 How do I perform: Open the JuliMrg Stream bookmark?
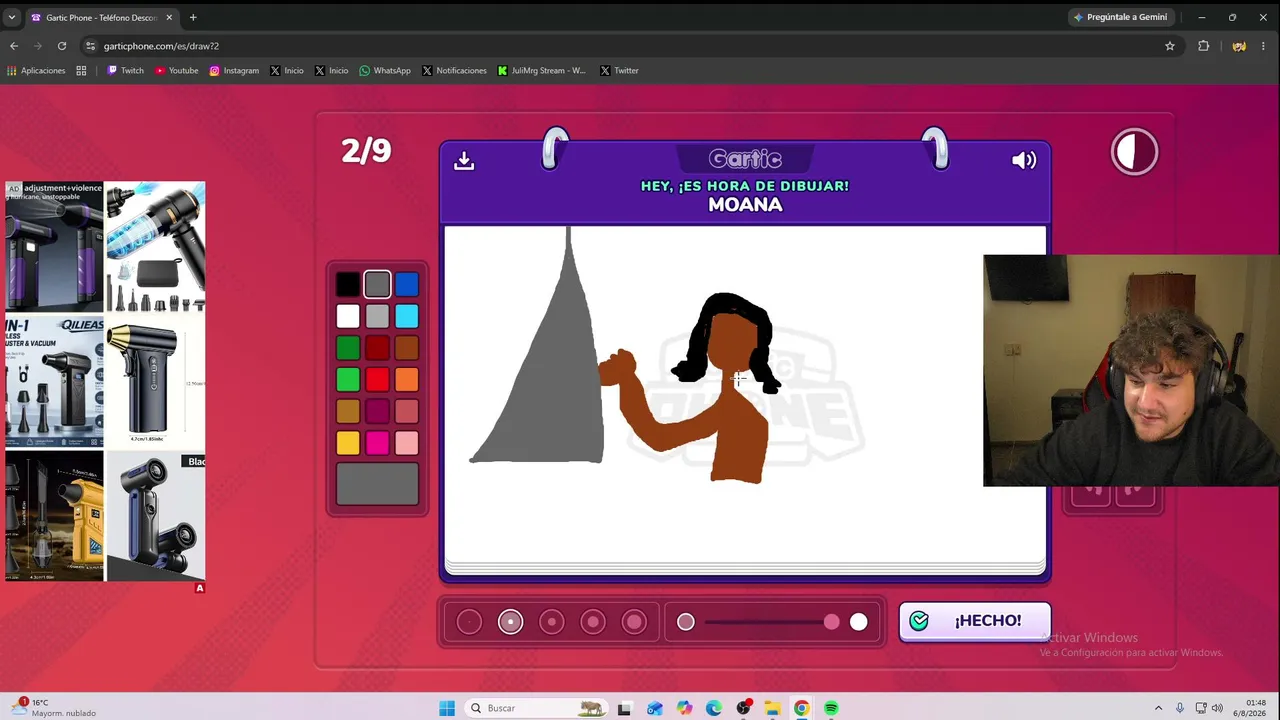click(542, 71)
